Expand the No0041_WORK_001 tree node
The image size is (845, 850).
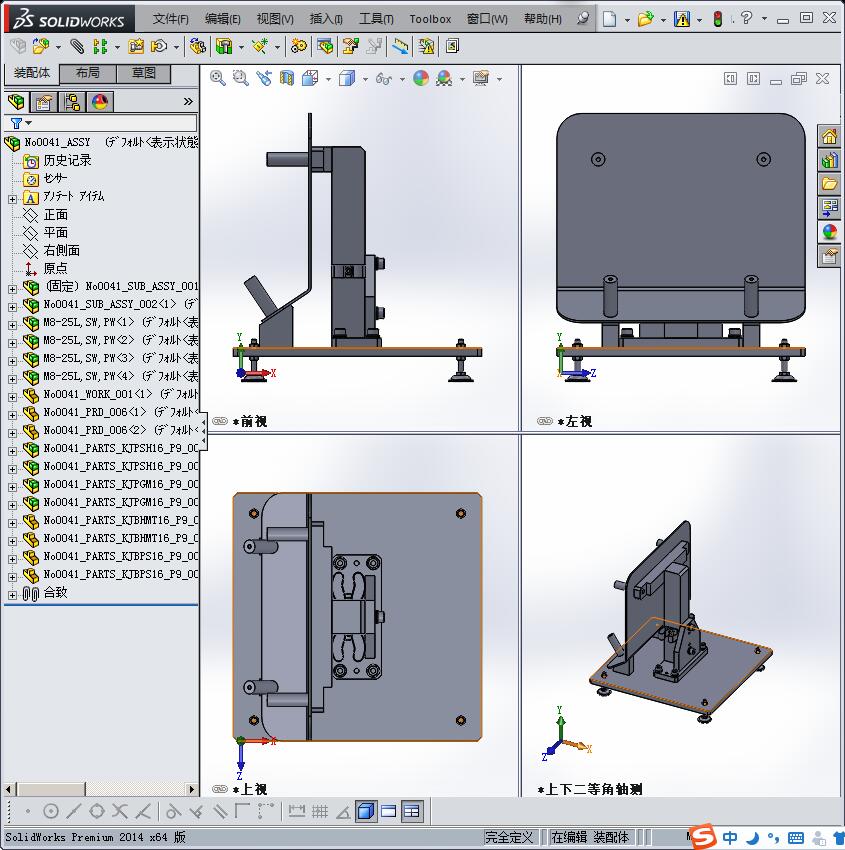(x=12, y=395)
